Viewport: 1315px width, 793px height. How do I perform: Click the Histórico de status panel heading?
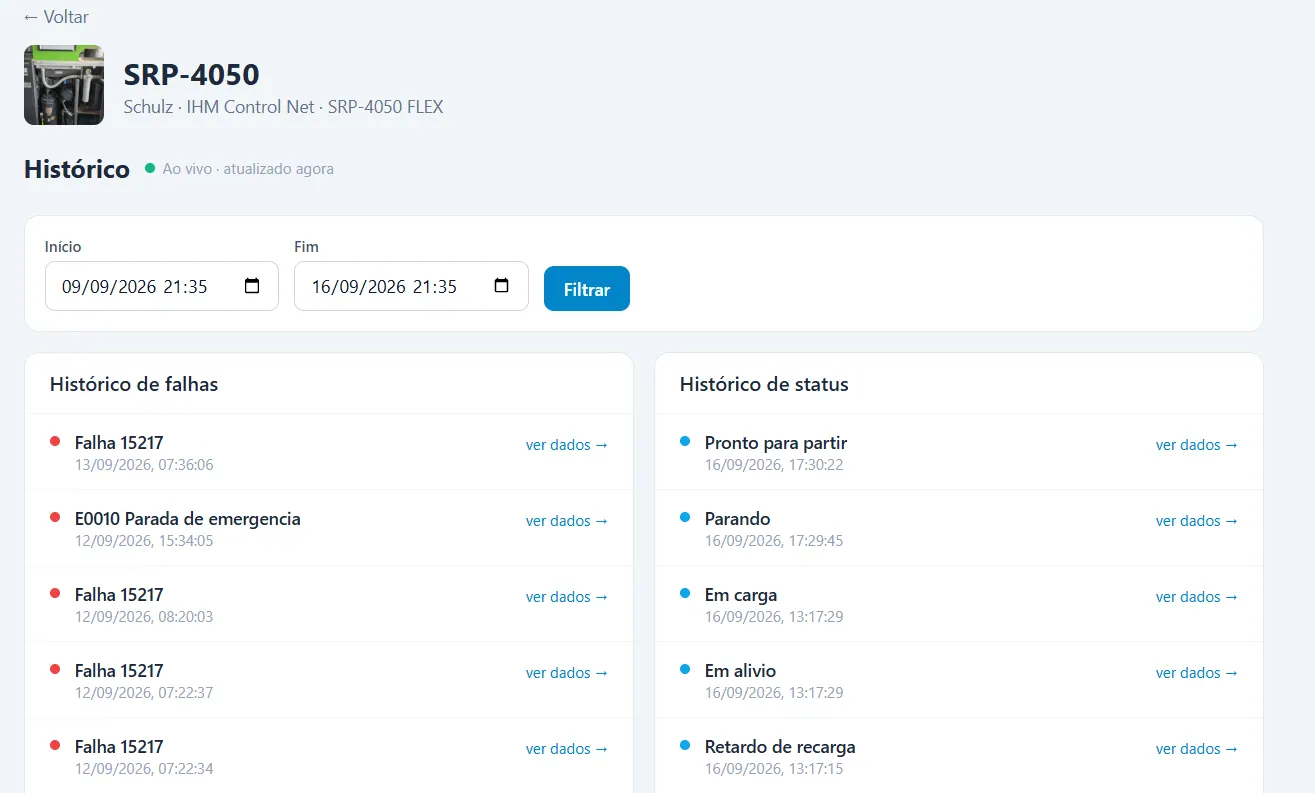coord(764,384)
